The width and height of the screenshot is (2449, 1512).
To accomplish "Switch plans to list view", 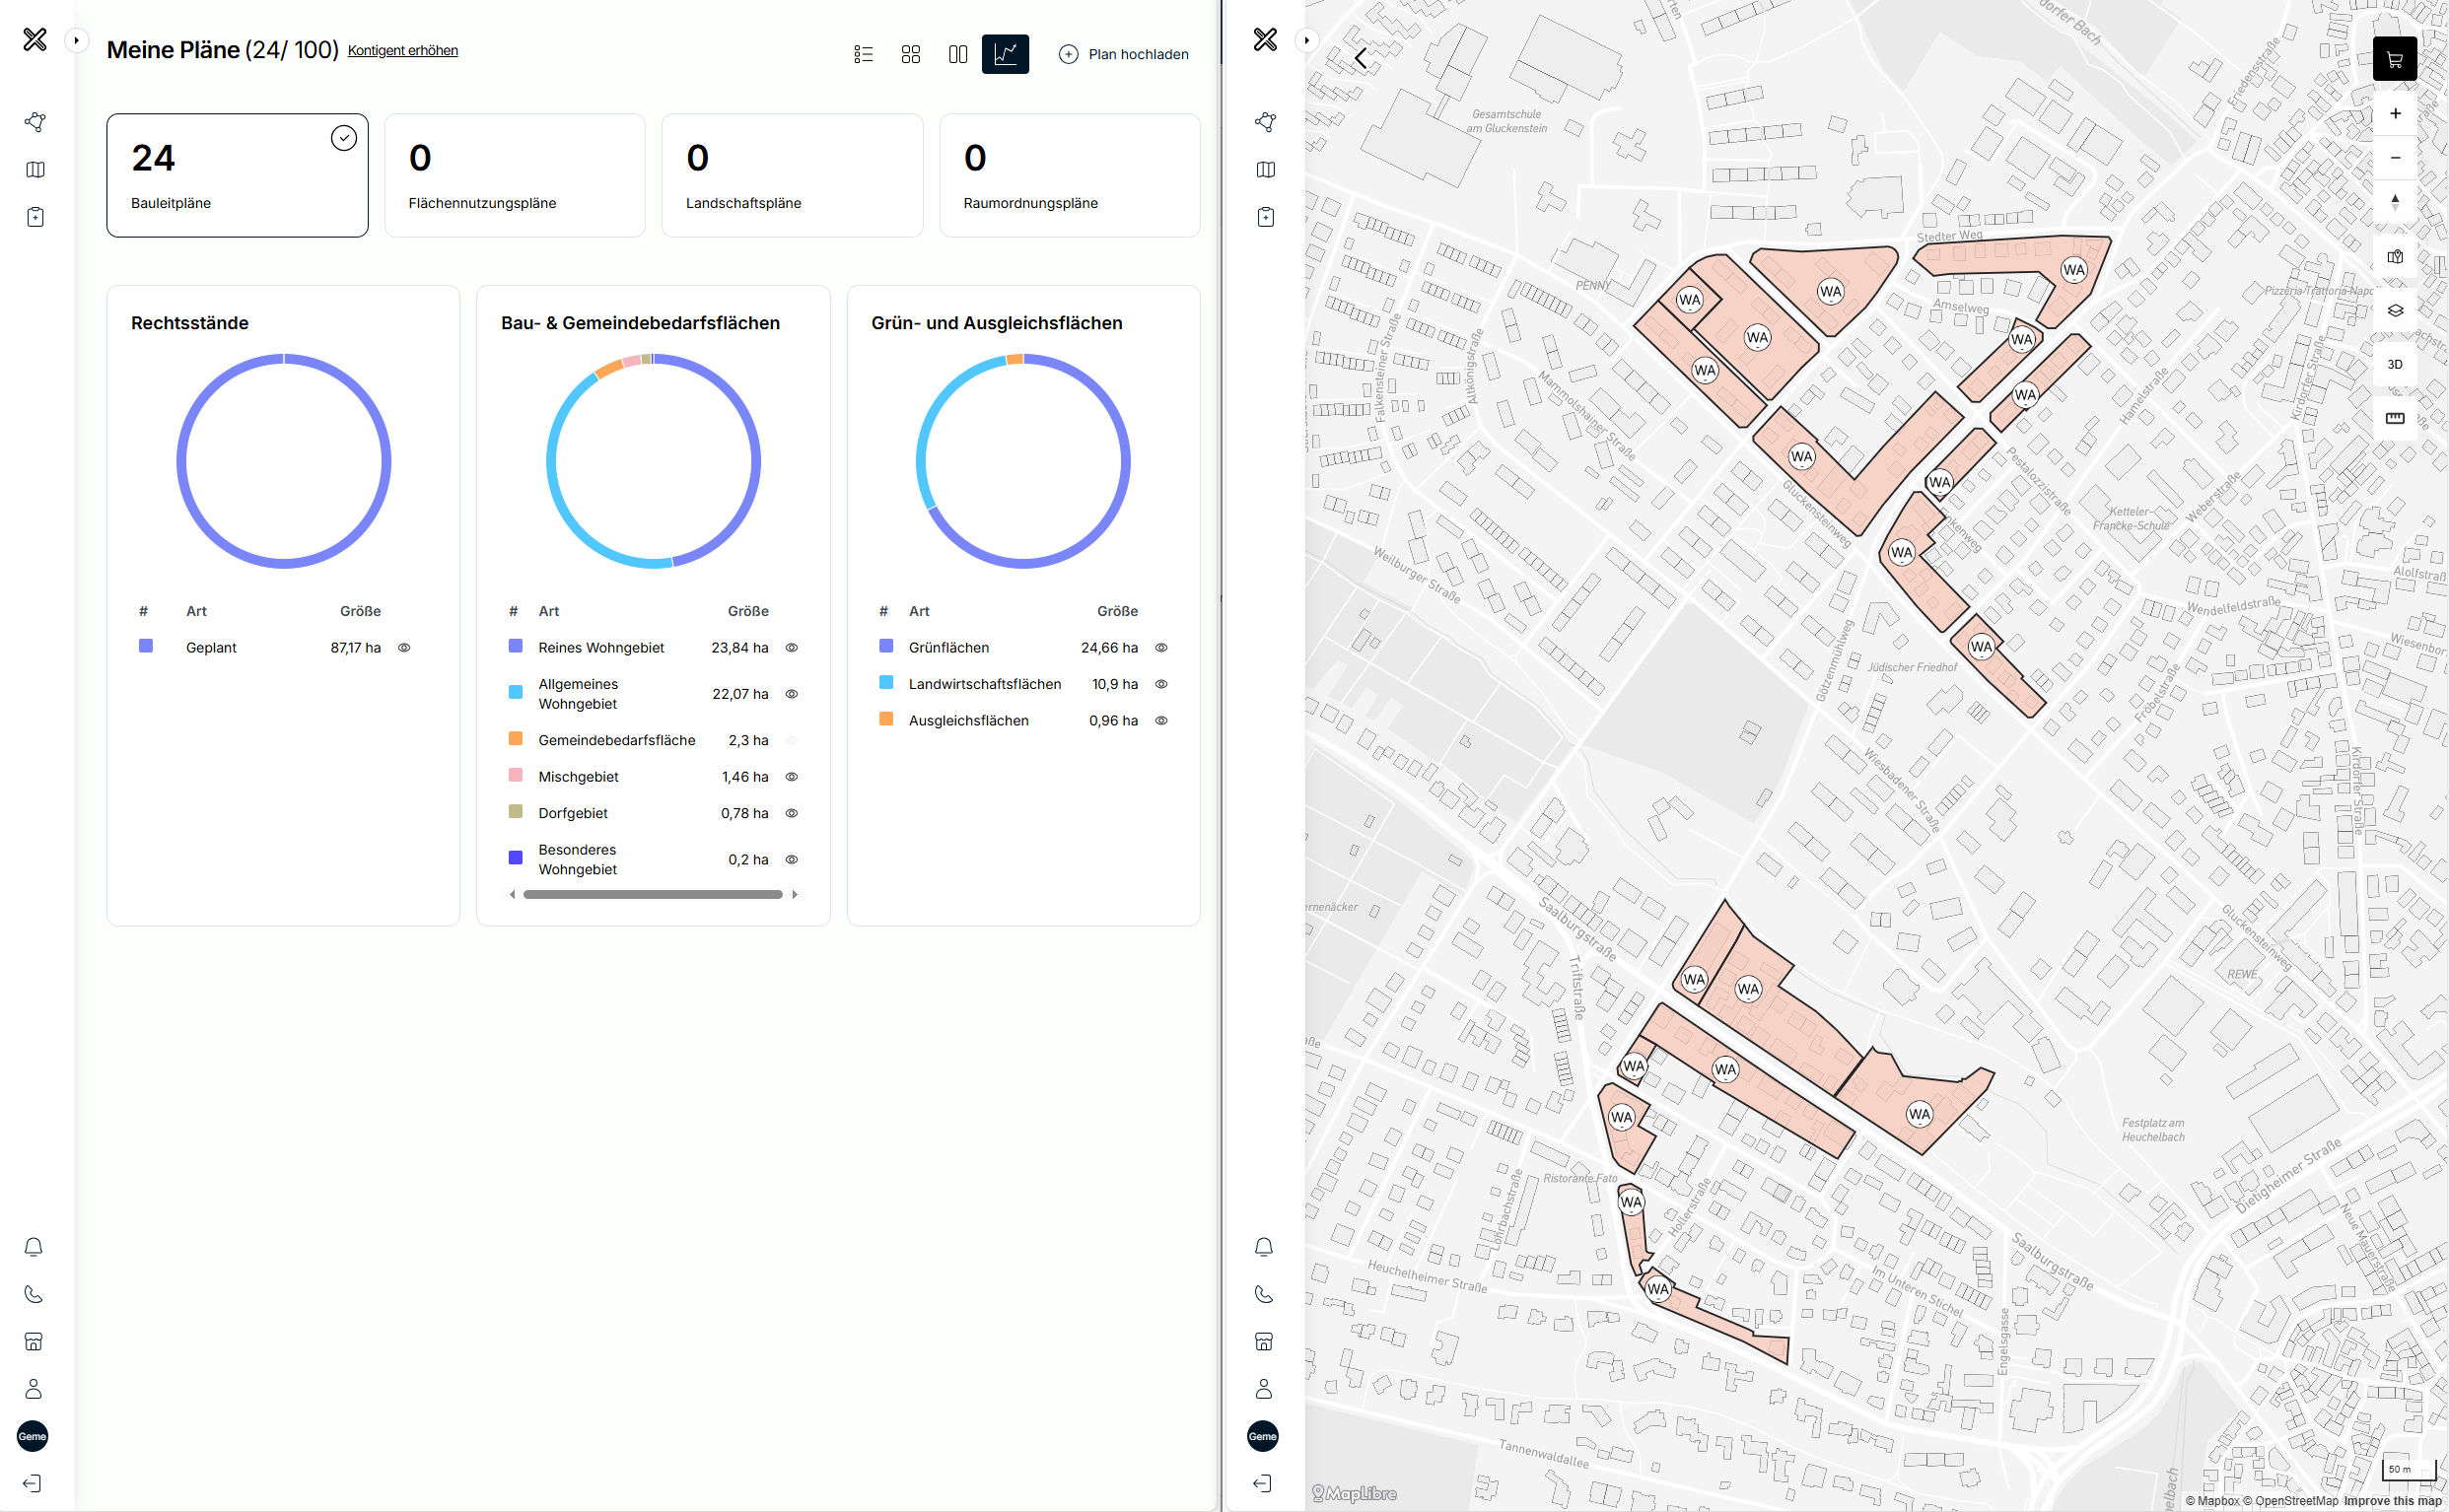I will click(863, 54).
